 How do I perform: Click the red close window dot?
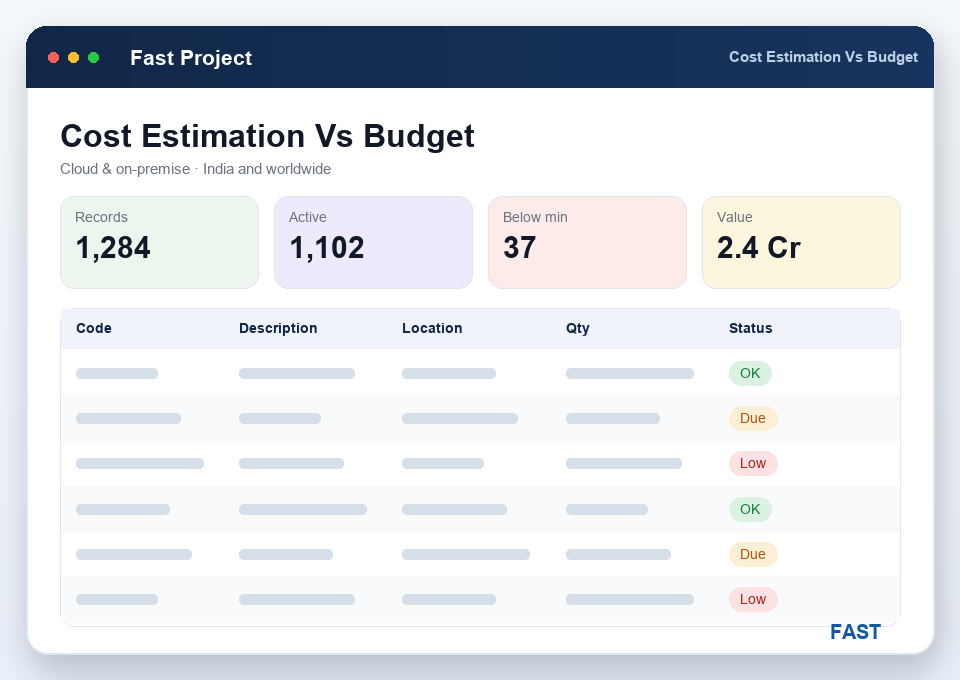point(53,58)
